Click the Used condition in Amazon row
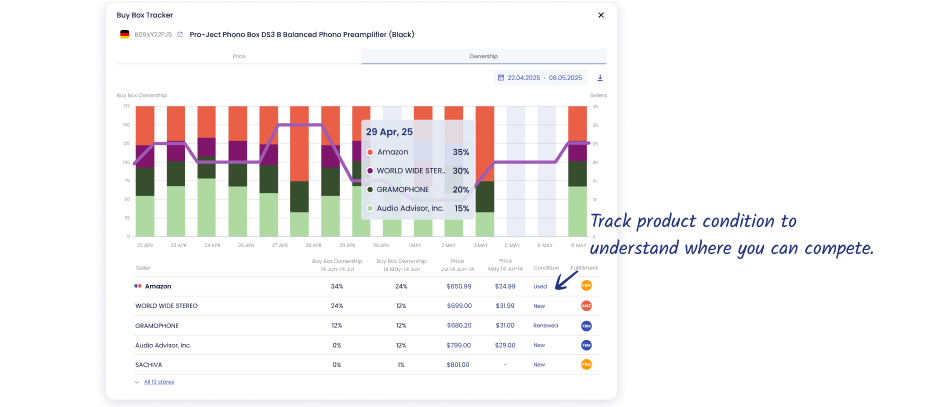Screen dimensions: 944x407 (x=540, y=287)
